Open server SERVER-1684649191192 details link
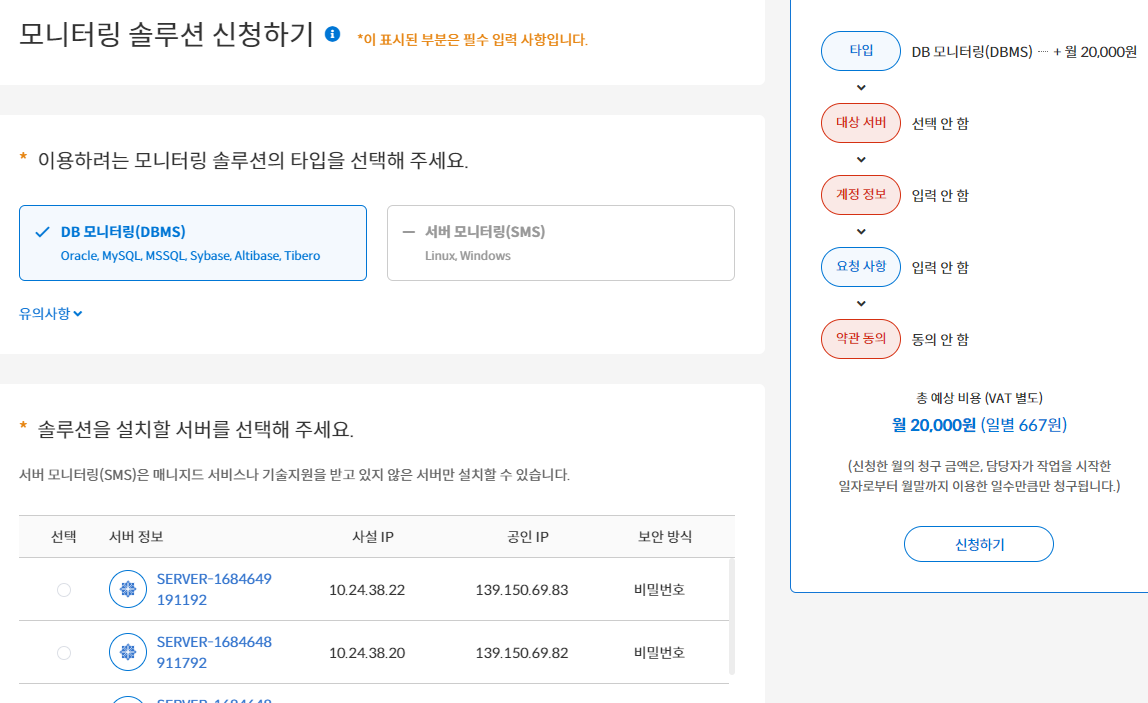This screenshot has width=1148, height=703. coord(214,589)
